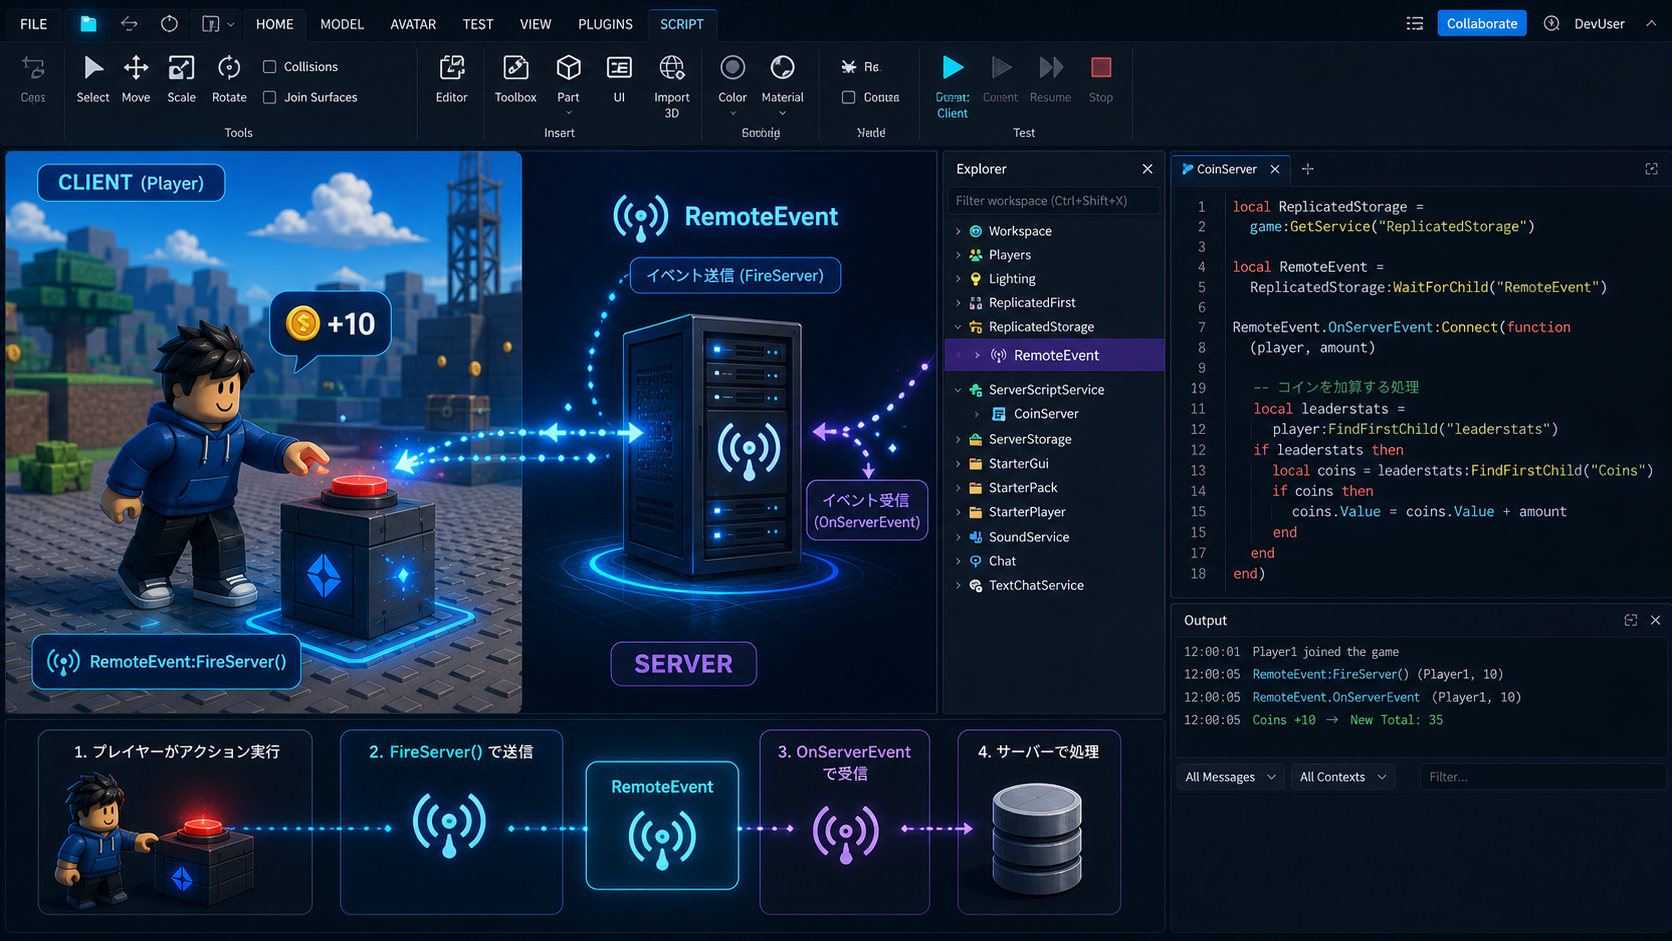Image resolution: width=1672 pixels, height=941 pixels.
Task: Select SoundService in the Explorer tree
Action: [x=1029, y=537]
